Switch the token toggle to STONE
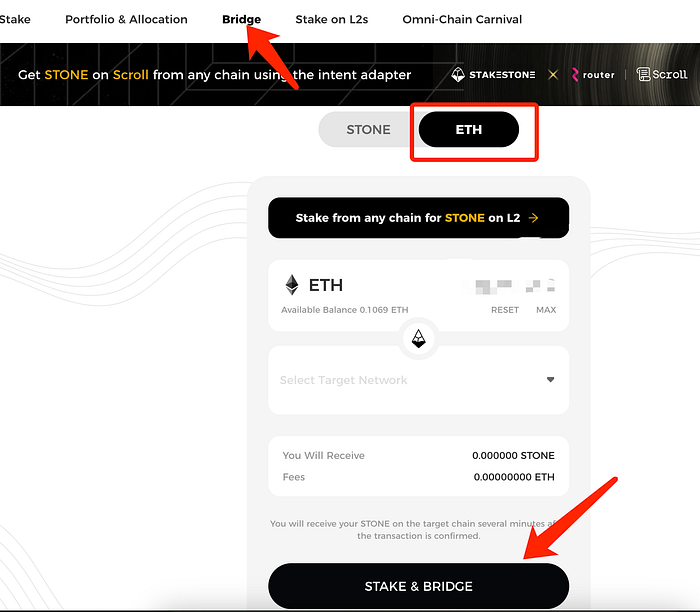The width and height of the screenshot is (700, 612). point(368,130)
